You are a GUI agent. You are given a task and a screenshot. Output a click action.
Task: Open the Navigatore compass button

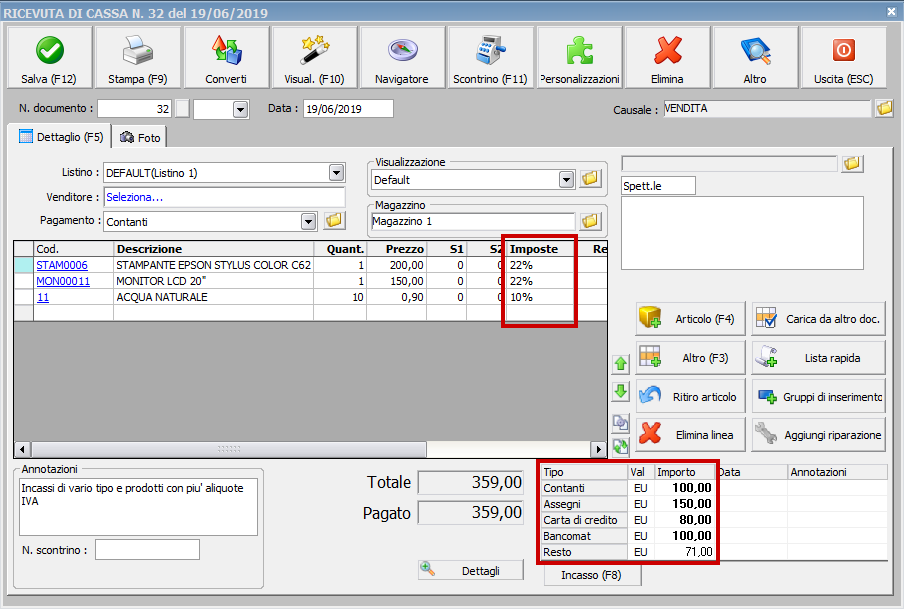[402, 57]
